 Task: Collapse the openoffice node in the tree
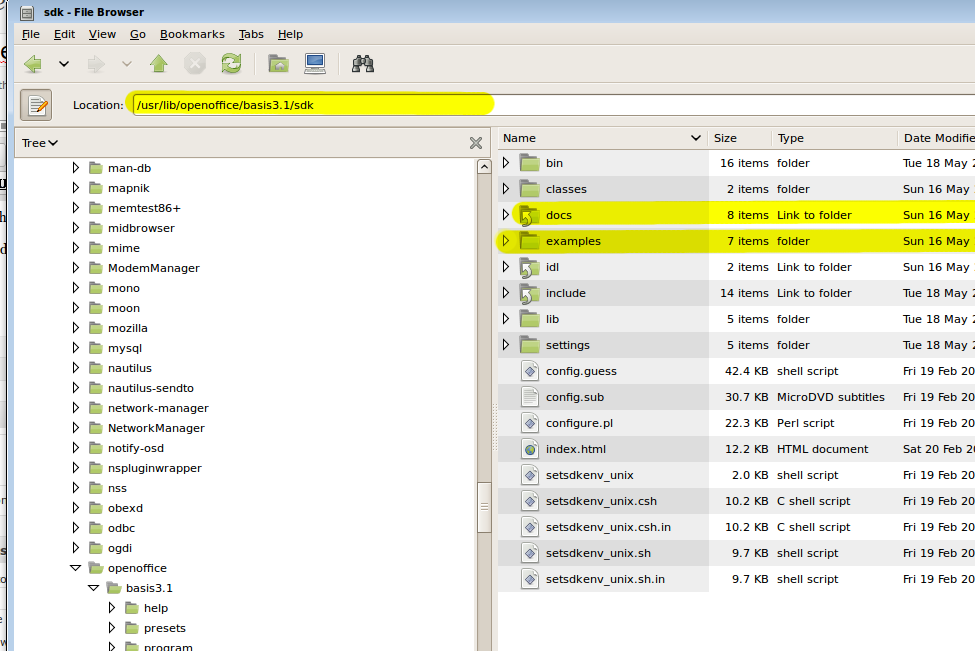coord(76,568)
